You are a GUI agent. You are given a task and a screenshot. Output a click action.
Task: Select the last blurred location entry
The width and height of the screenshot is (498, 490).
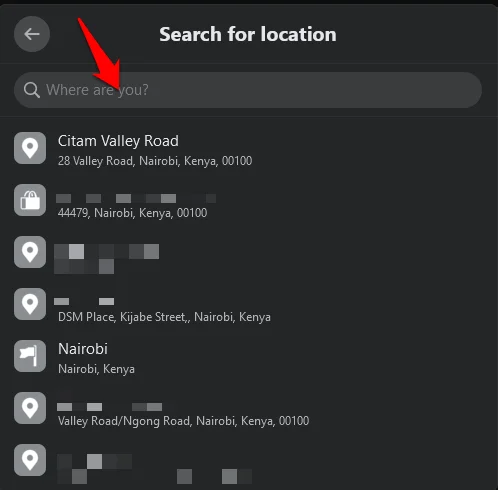pyautogui.click(x=249, y=464)
